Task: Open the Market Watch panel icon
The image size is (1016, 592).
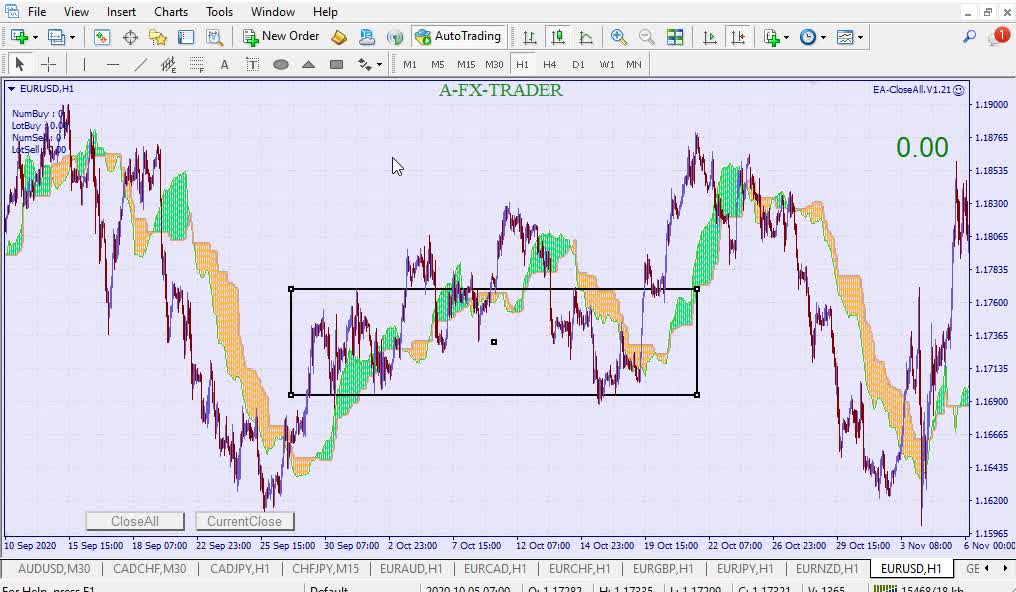Action: coord(102,37)
